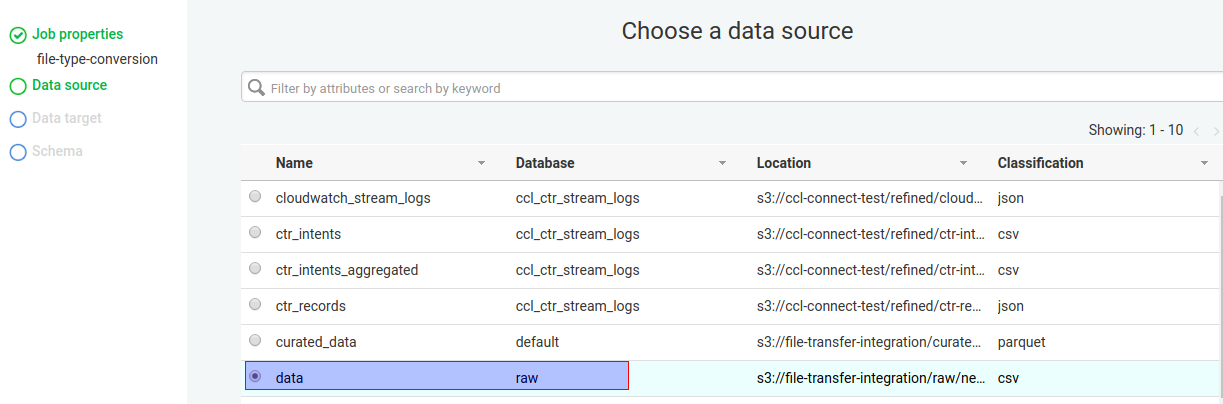Viewport: 1223px width, 404px height.
Task: Go to next page arrow
Action: (x=1216, y=131)
